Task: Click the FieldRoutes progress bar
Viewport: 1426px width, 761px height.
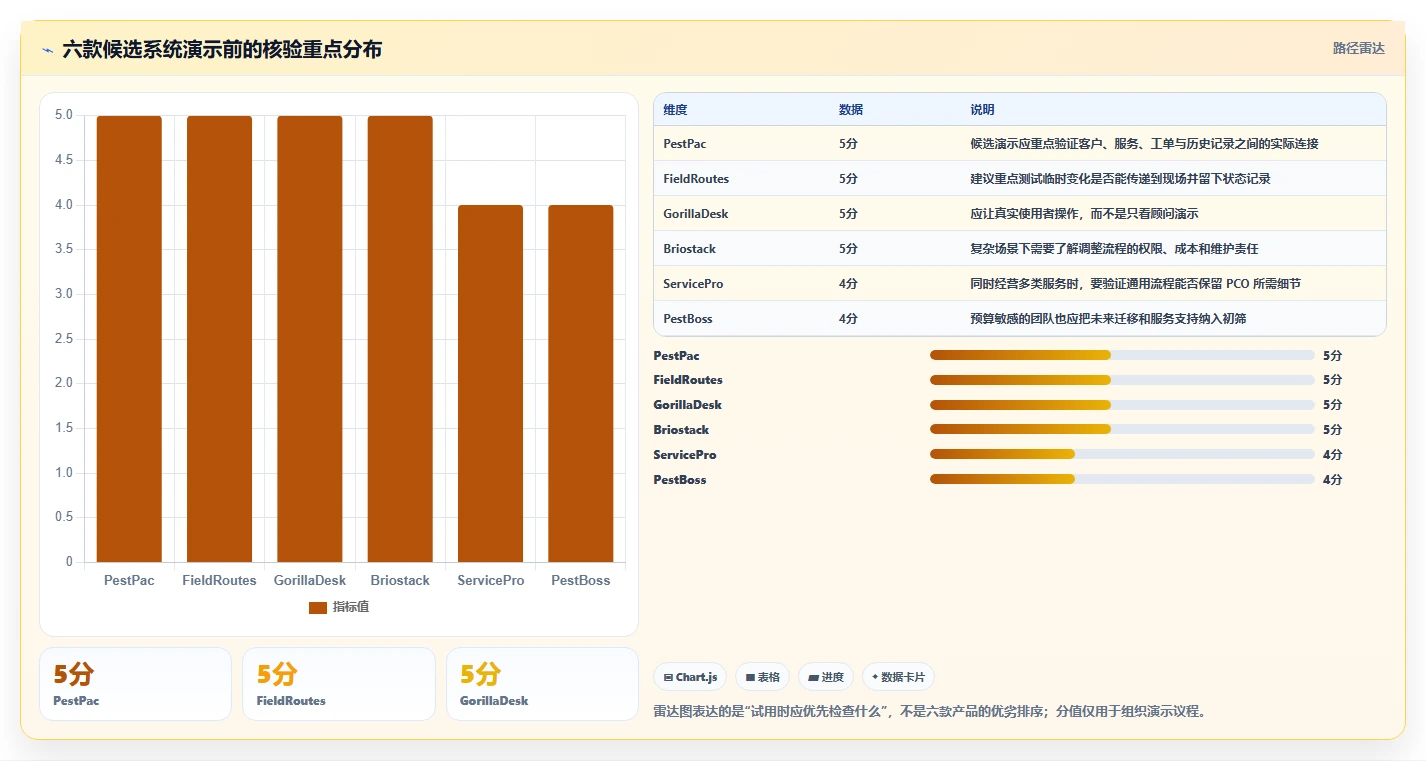Action: (x=1122, y=380)
